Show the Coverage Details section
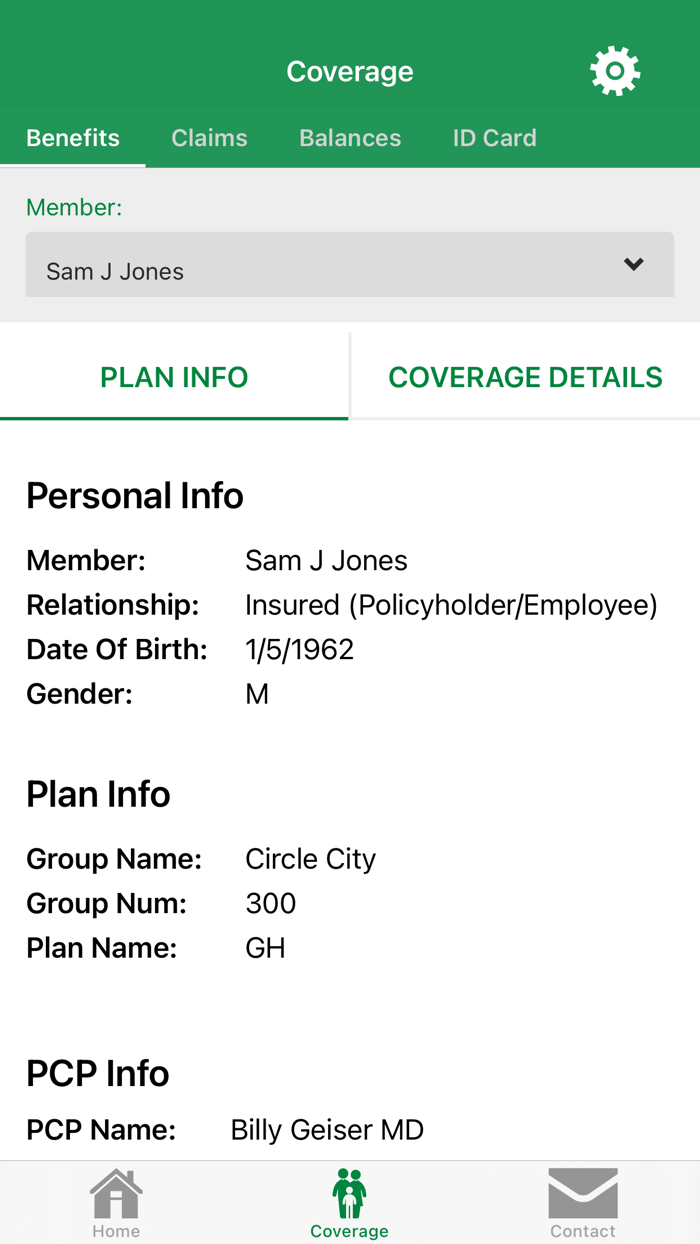The width and height of the screenshot is (700, 1244). click(x=525, y=377)
